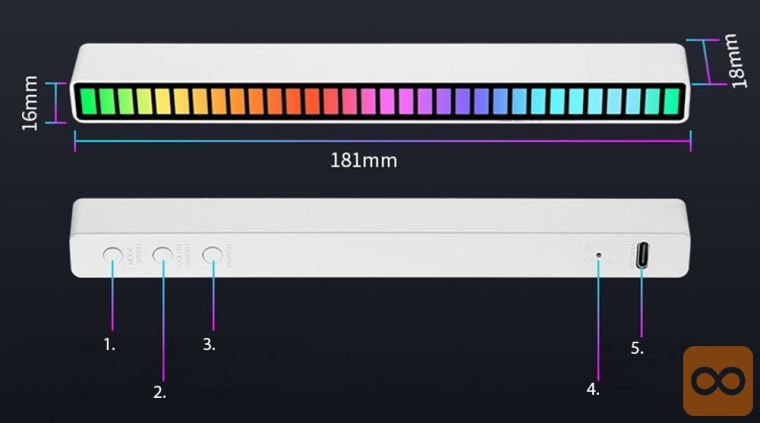This screenshot has height=423, width=760.
Task: Click the 181mm length label
Action: tap(364, 160)
